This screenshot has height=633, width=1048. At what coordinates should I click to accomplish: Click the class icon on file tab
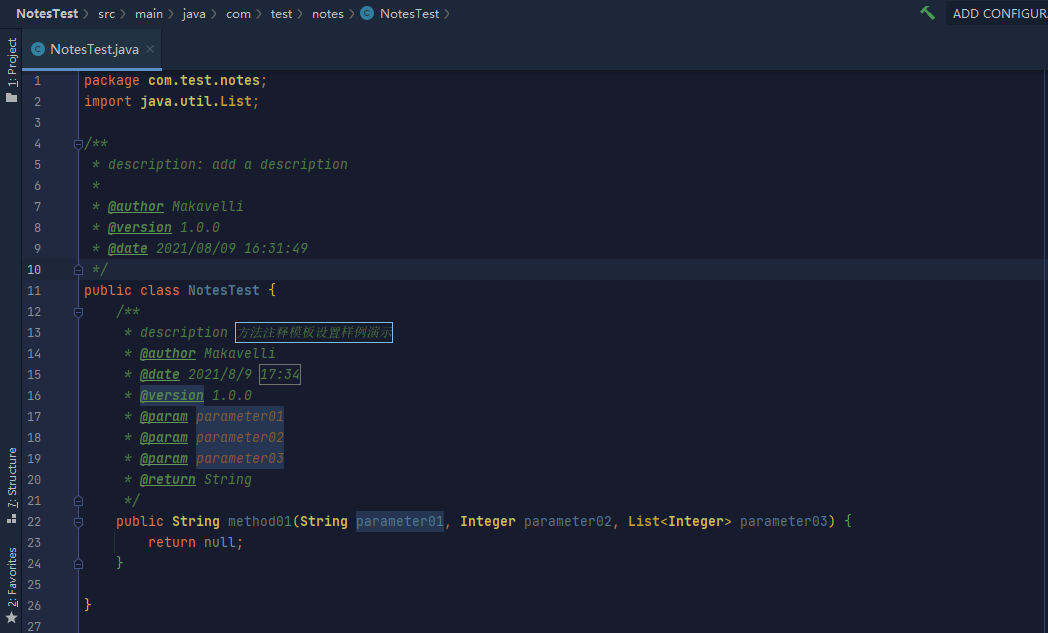[38, 49]
